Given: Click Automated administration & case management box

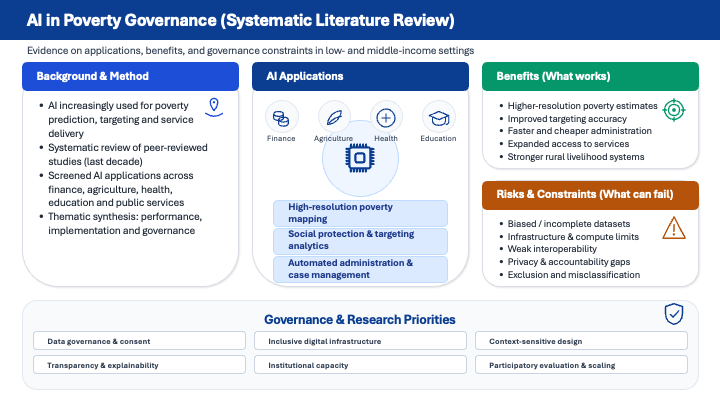Looking at the screenshot, I should 360,268.
